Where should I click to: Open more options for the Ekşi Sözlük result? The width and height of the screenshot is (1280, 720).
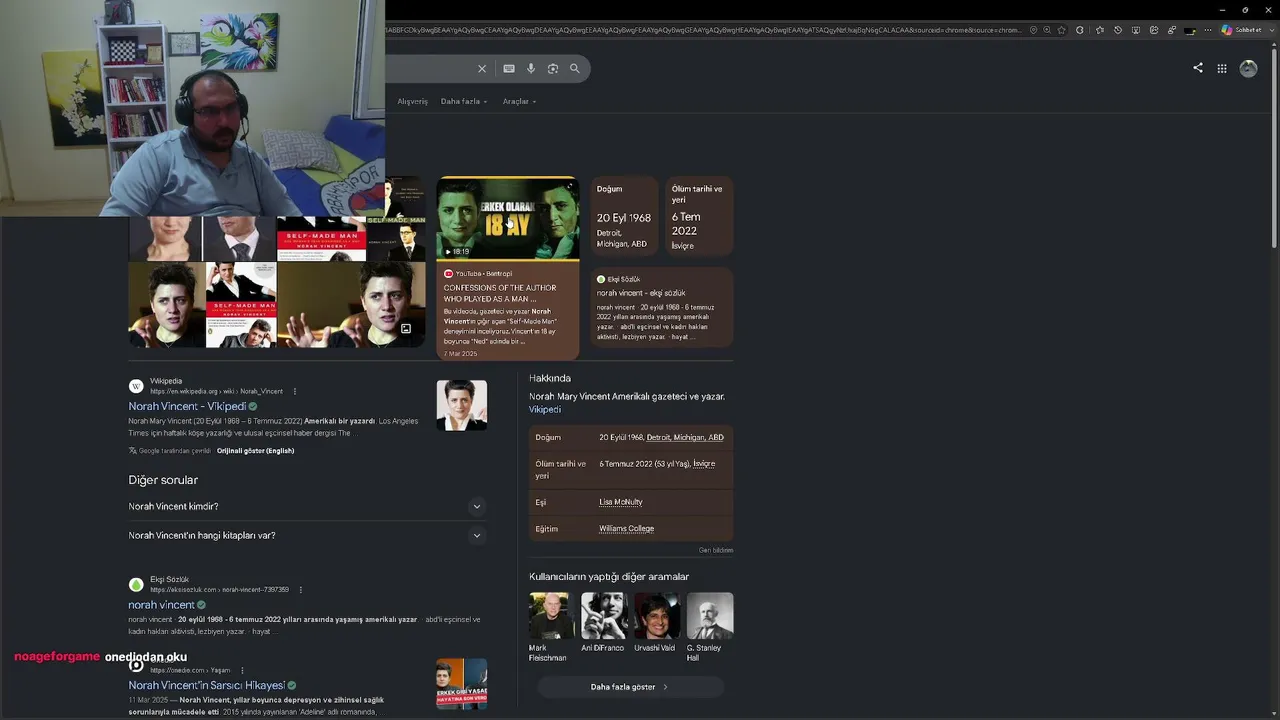point(300,590)
